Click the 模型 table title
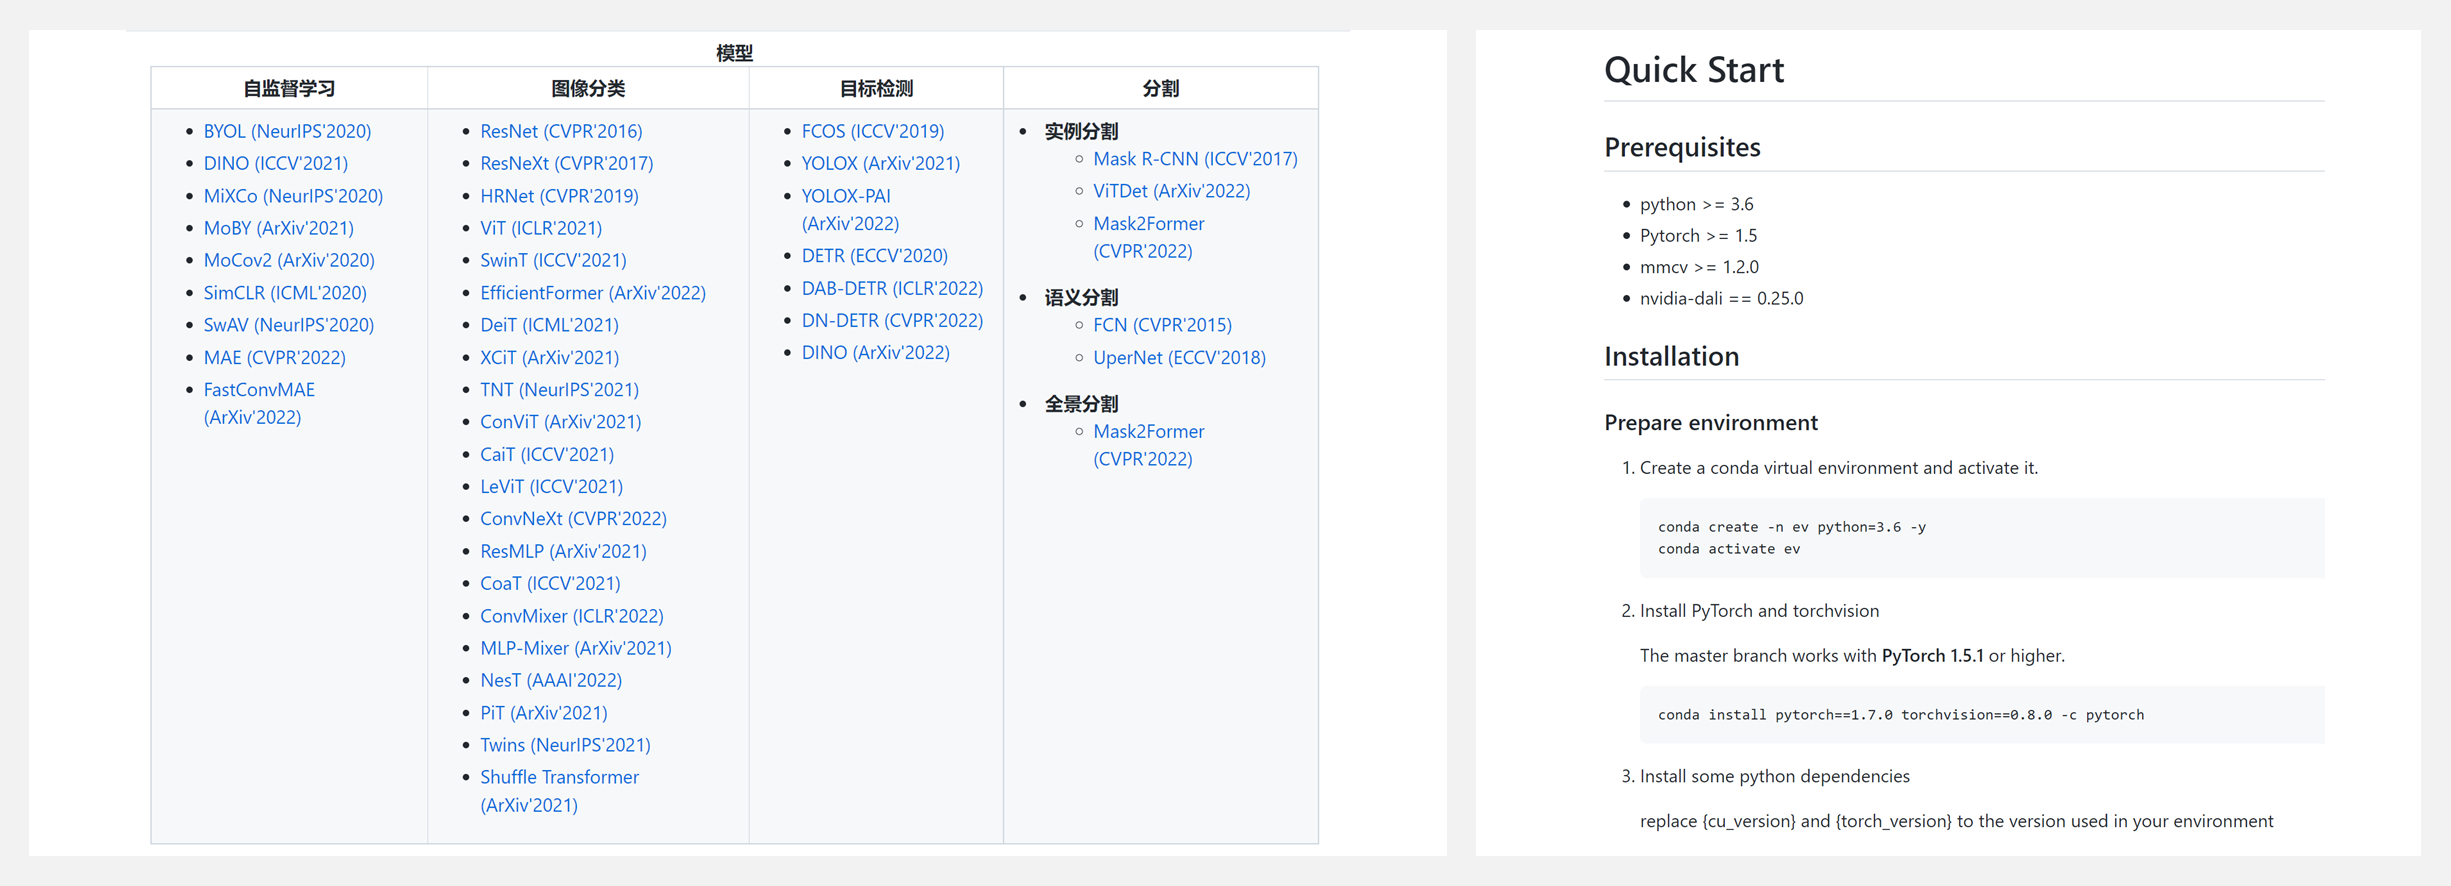 click(x=734, y=53)
